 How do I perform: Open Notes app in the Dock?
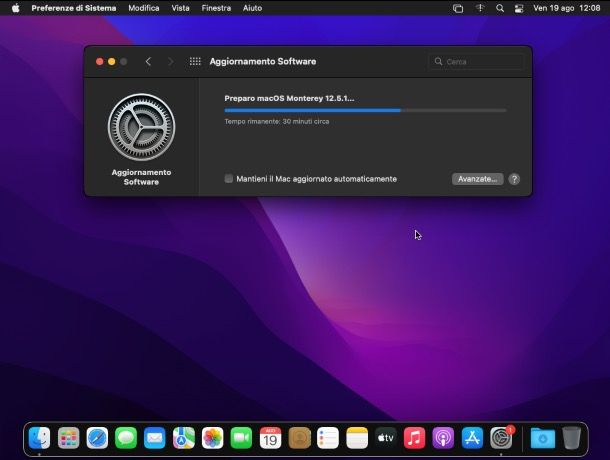point(357,438)
